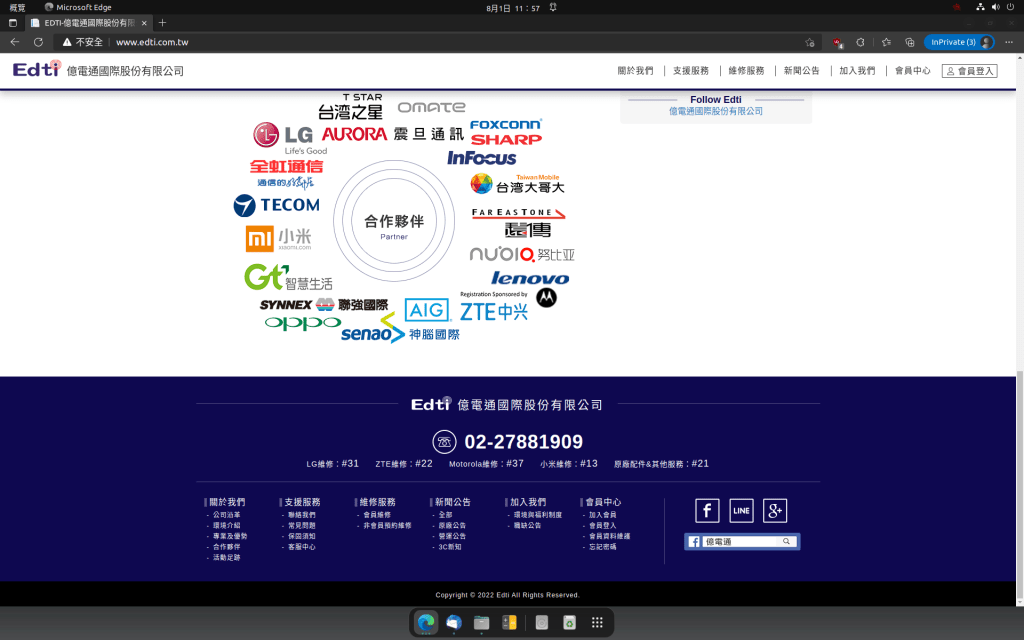This screenshot has width=1024, height=640.
Task: Open 關於我們 in top navigation
Action: point(635,71)
